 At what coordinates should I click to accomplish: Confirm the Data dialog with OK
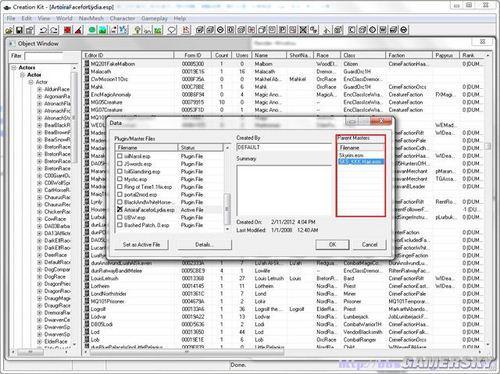tap(332, 245)
